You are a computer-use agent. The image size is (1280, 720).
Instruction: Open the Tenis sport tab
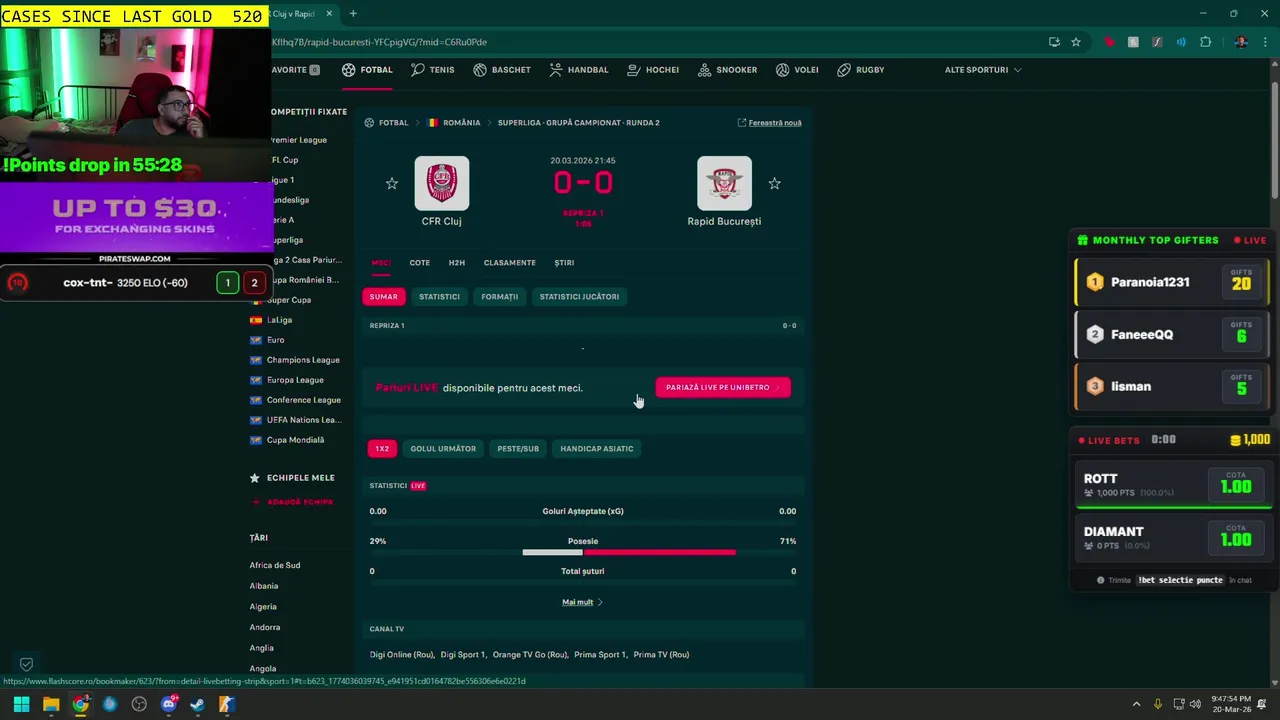click(x=432, y=70)
